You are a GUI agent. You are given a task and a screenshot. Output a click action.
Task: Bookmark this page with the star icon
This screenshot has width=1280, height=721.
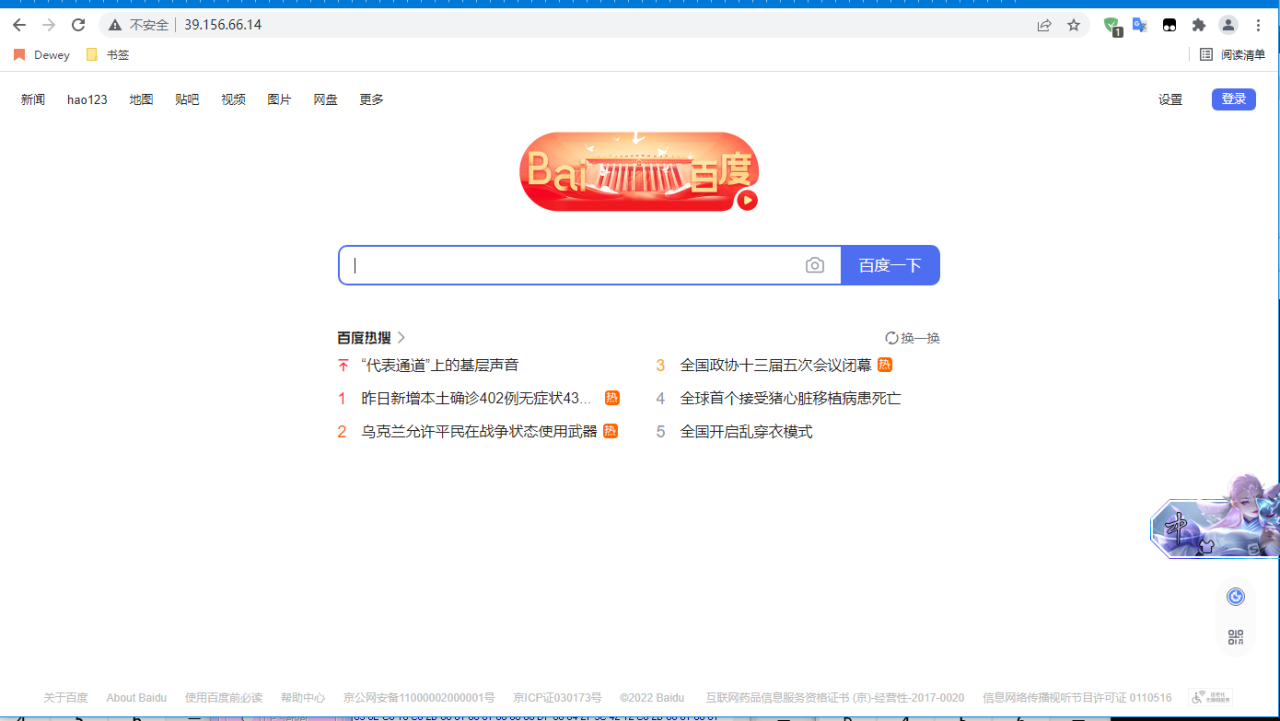point(1074,25)
